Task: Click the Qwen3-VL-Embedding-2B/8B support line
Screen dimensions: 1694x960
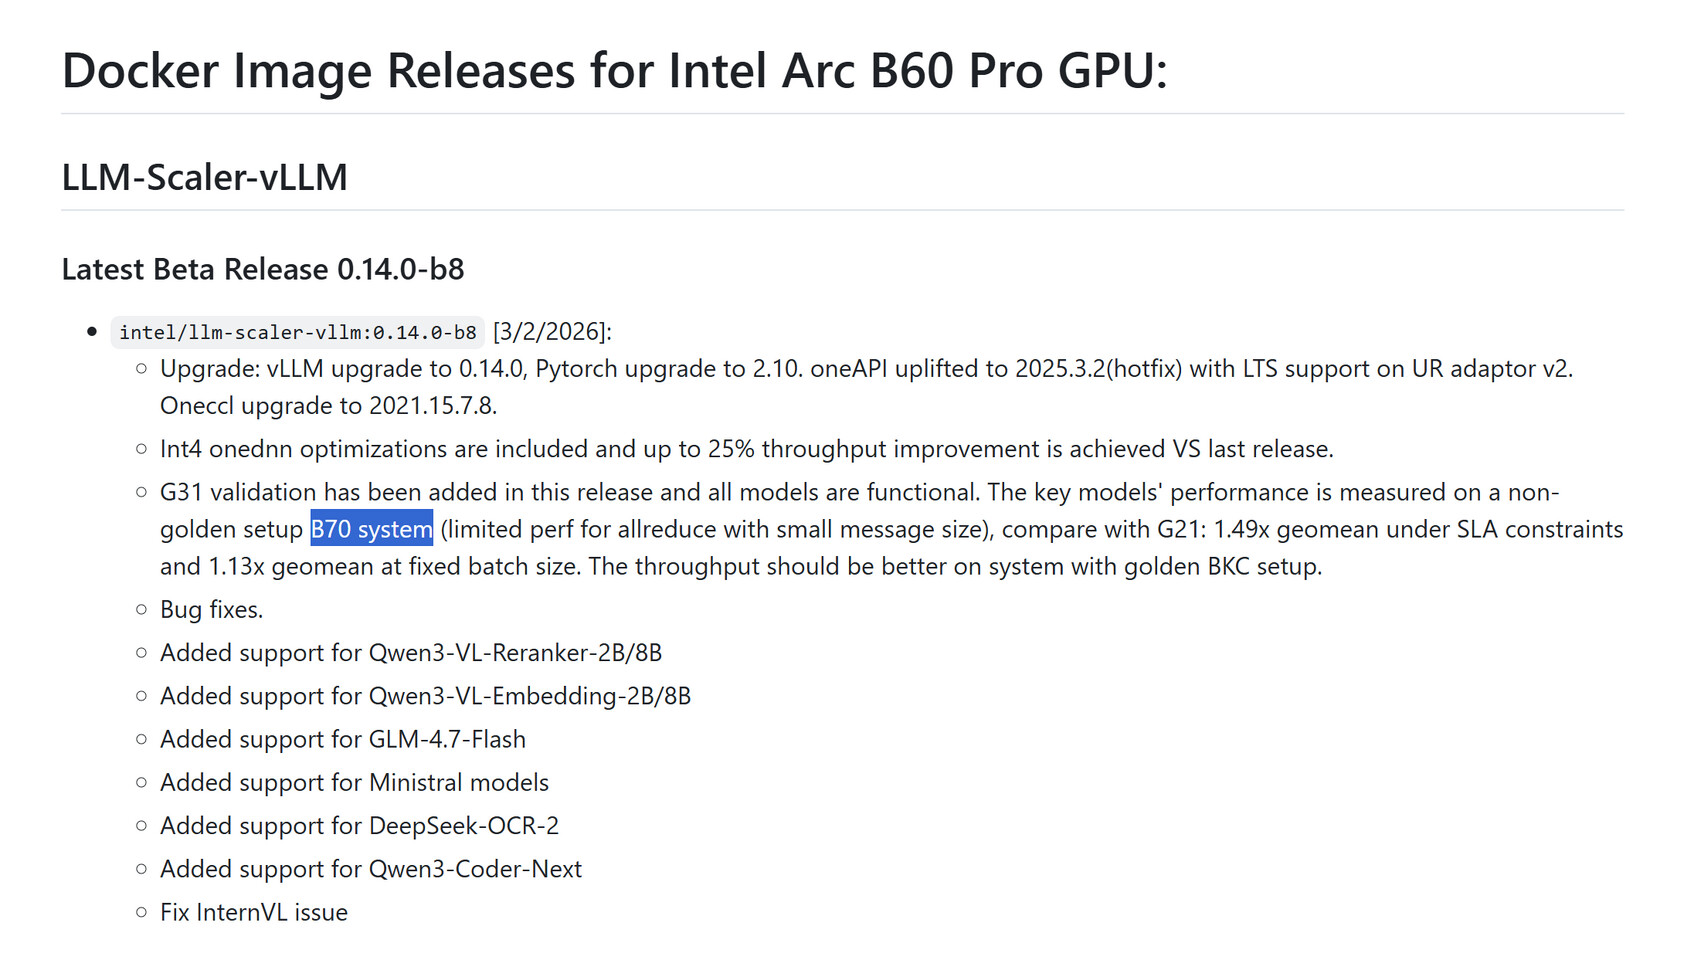Action: (425, 696)
